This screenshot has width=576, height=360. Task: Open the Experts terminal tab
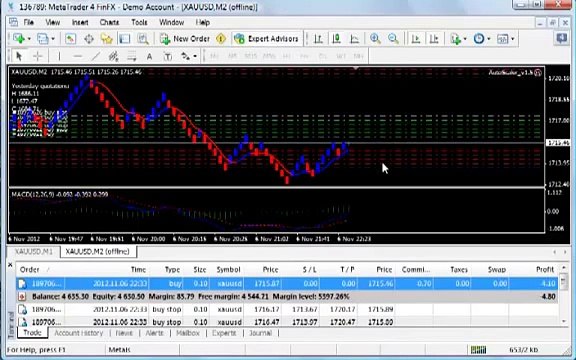pyautogui.click(x=224, y=333)
